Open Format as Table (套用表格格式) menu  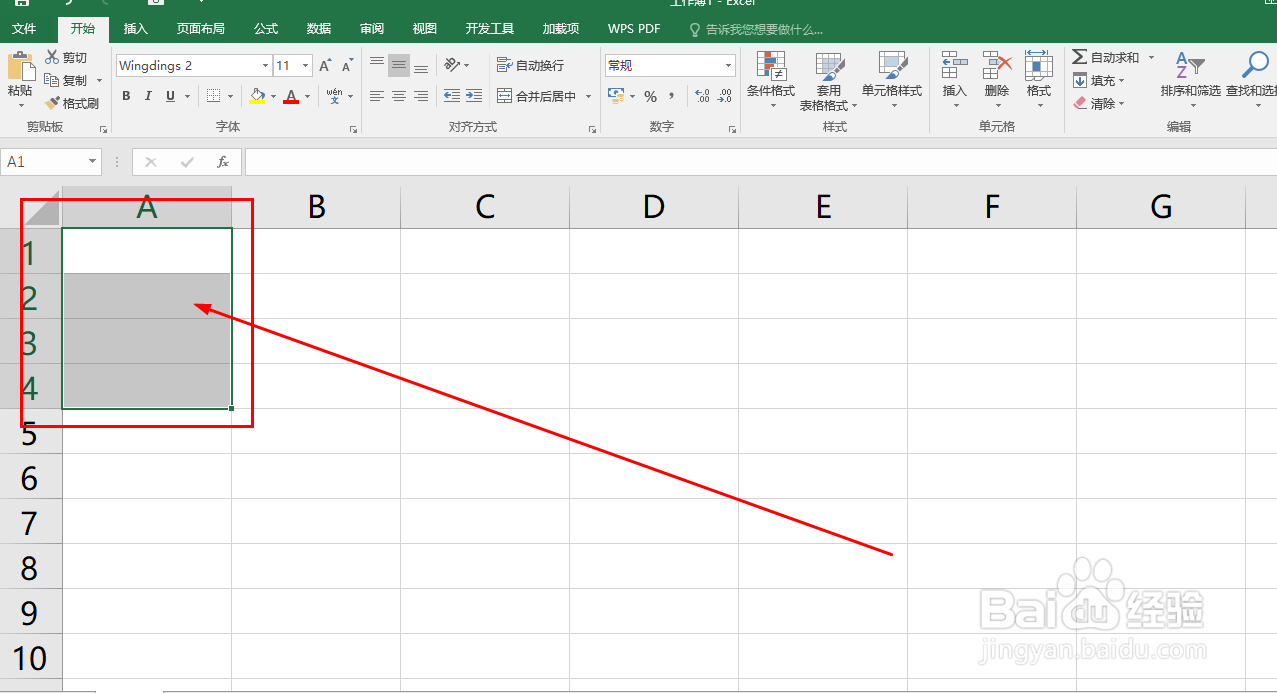(829, 80)
